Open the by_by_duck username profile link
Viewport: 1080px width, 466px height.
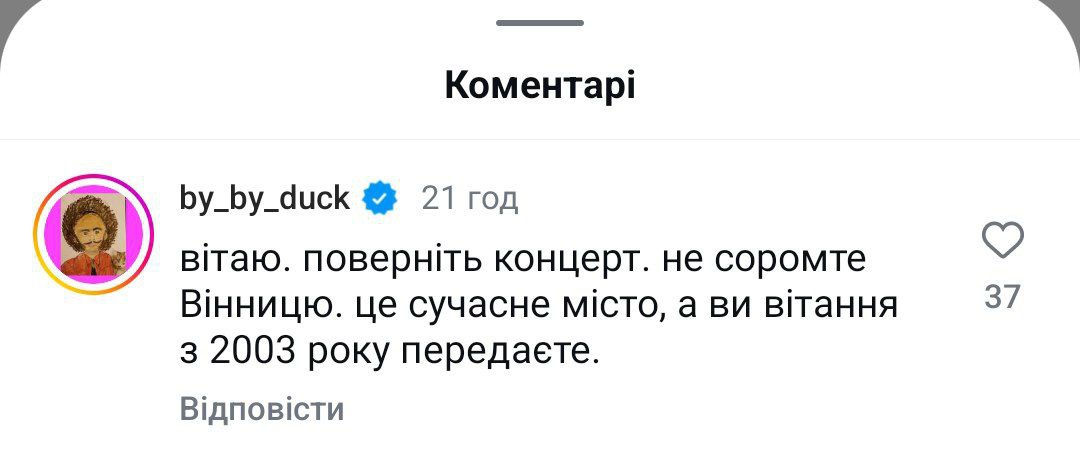point(265,199)
